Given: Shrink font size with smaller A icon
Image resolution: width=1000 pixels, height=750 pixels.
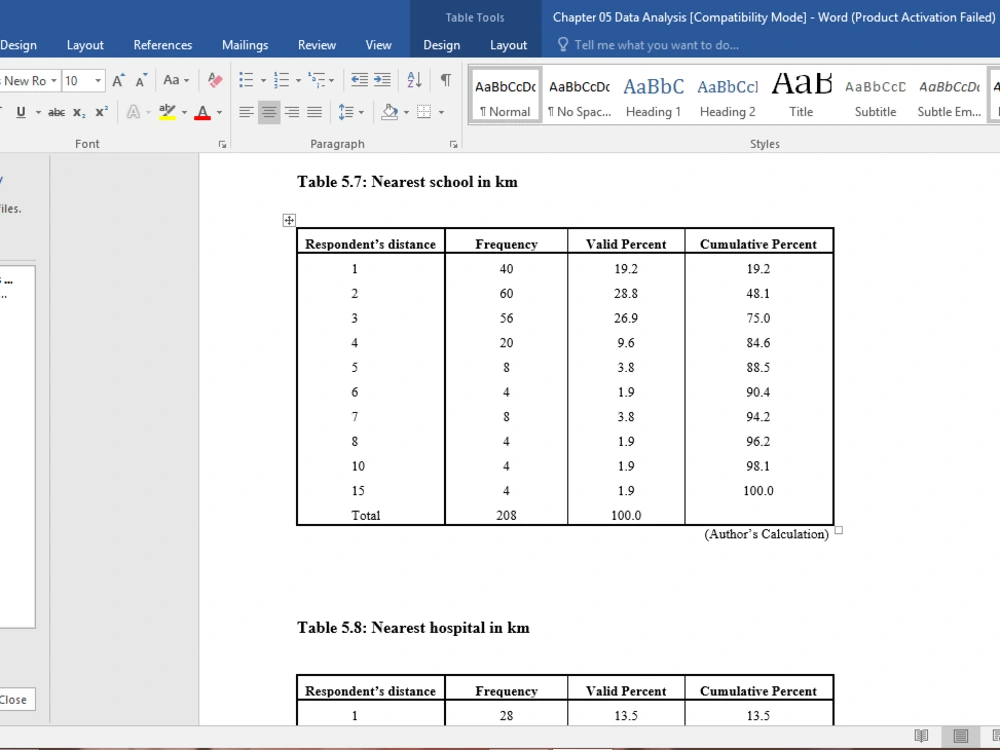Looking at the screenshot, I should pyautogui.click(x=141, y=80).
